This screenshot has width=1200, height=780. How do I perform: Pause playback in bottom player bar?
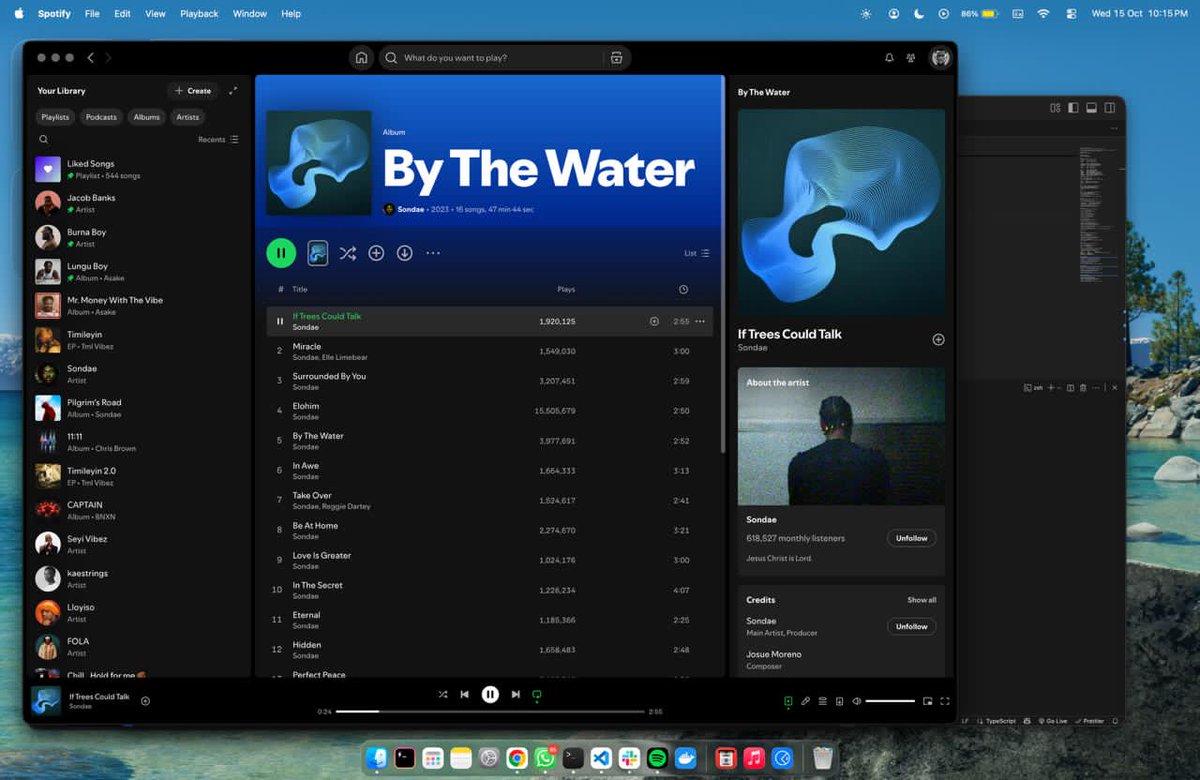pyautogui.click(x=490, y=694)
